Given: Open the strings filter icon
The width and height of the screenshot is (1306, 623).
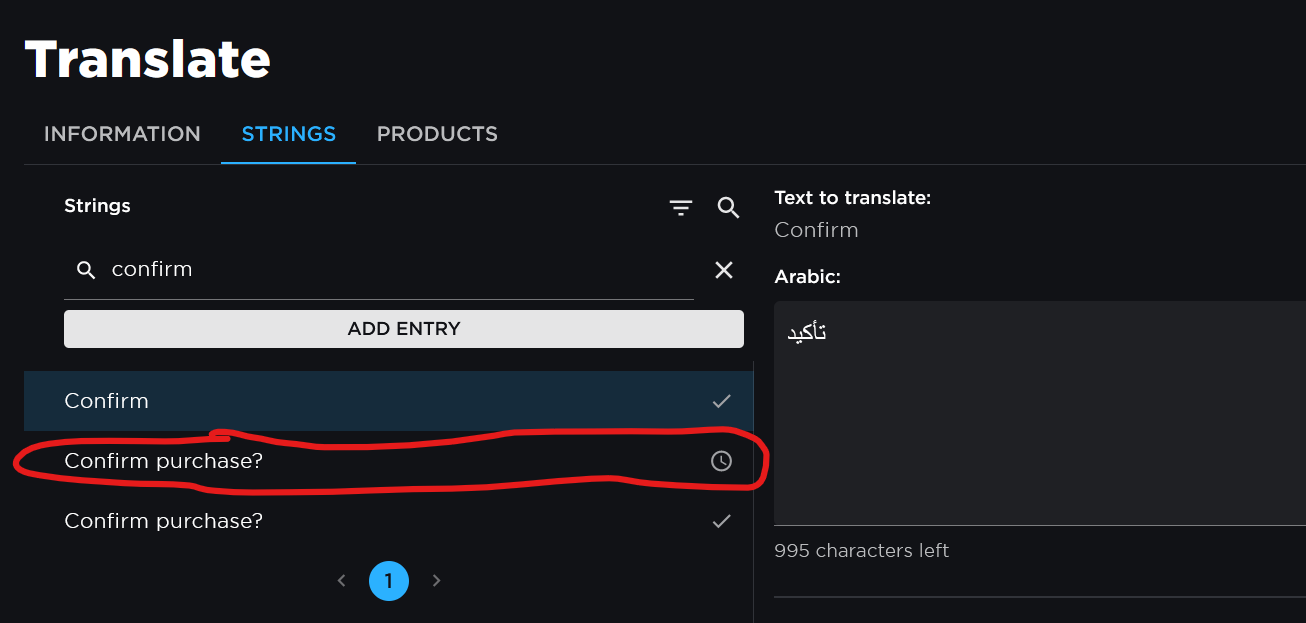Looking at the screenshot, I should (681, 207).
